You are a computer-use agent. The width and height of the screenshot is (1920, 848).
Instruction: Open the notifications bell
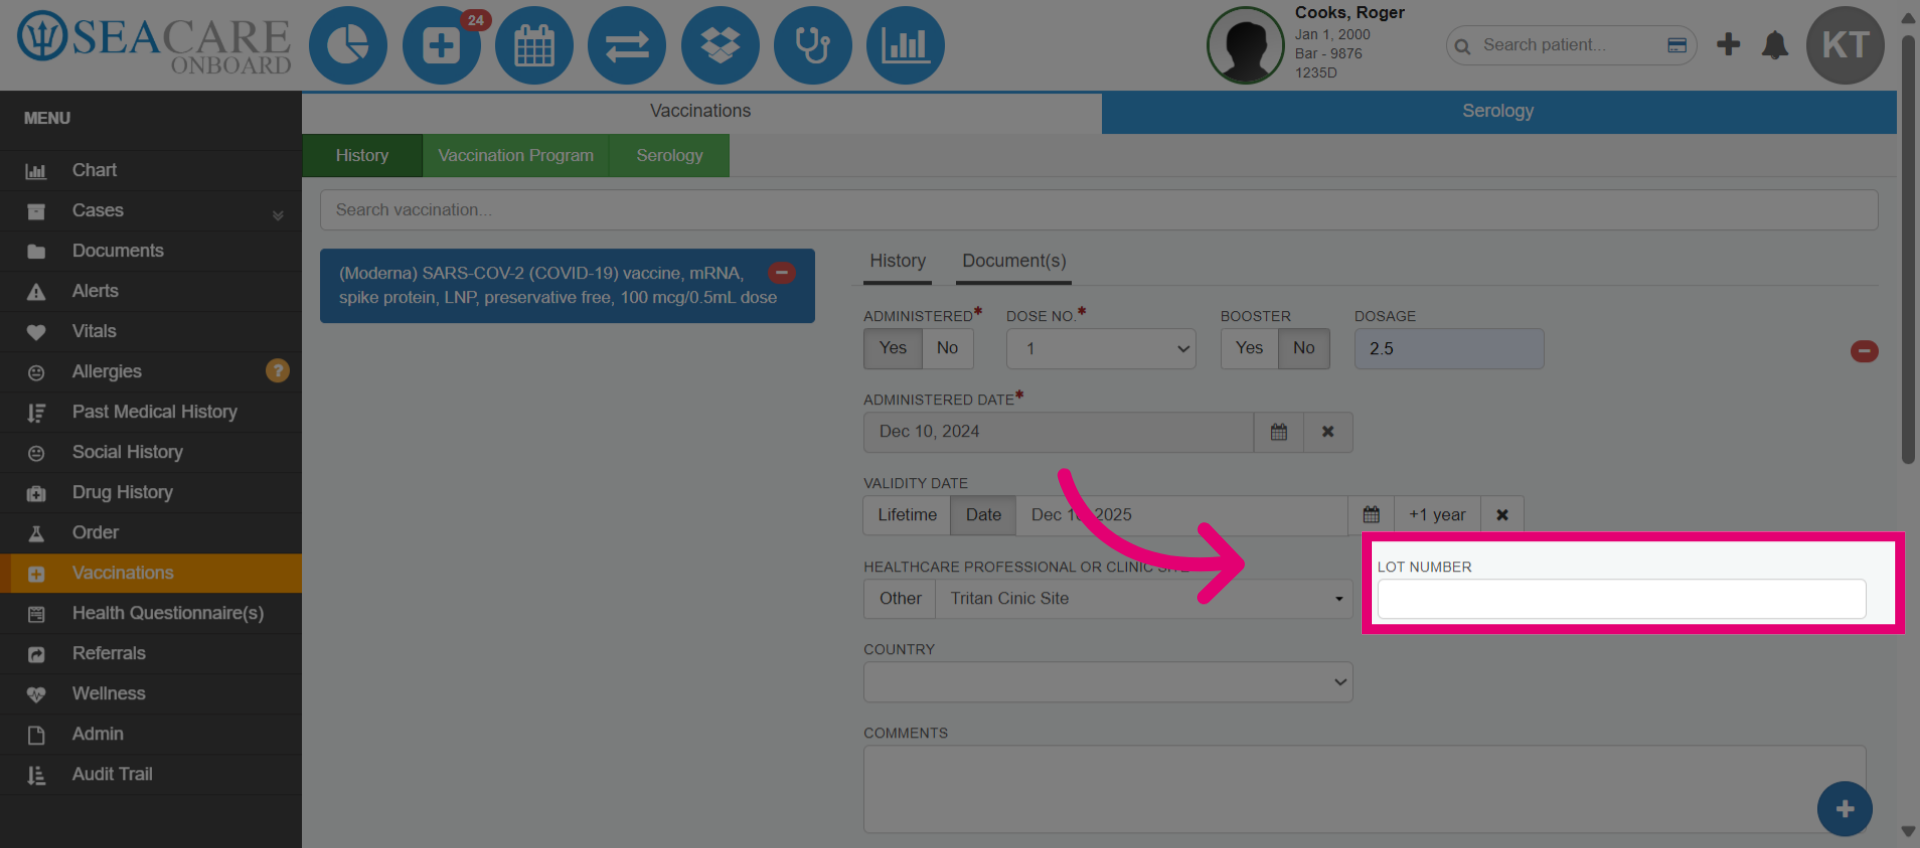tap(1775, 45)
